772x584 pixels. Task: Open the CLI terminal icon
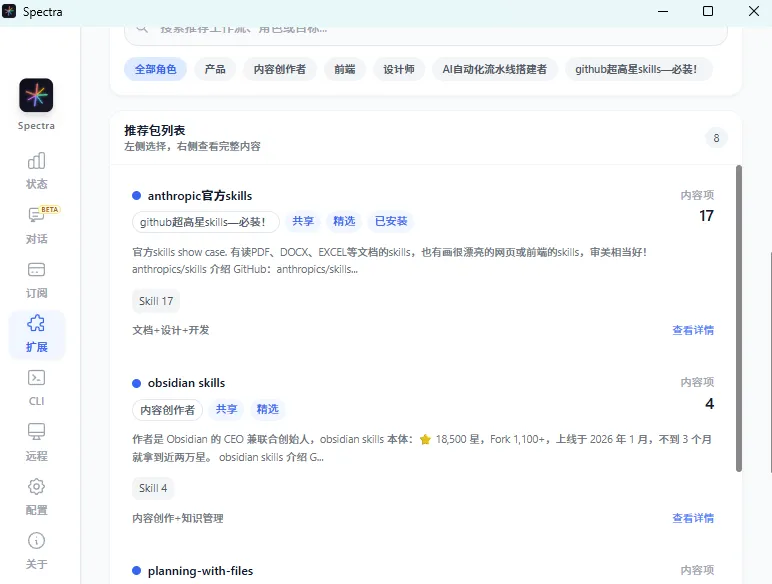point(36,378)
